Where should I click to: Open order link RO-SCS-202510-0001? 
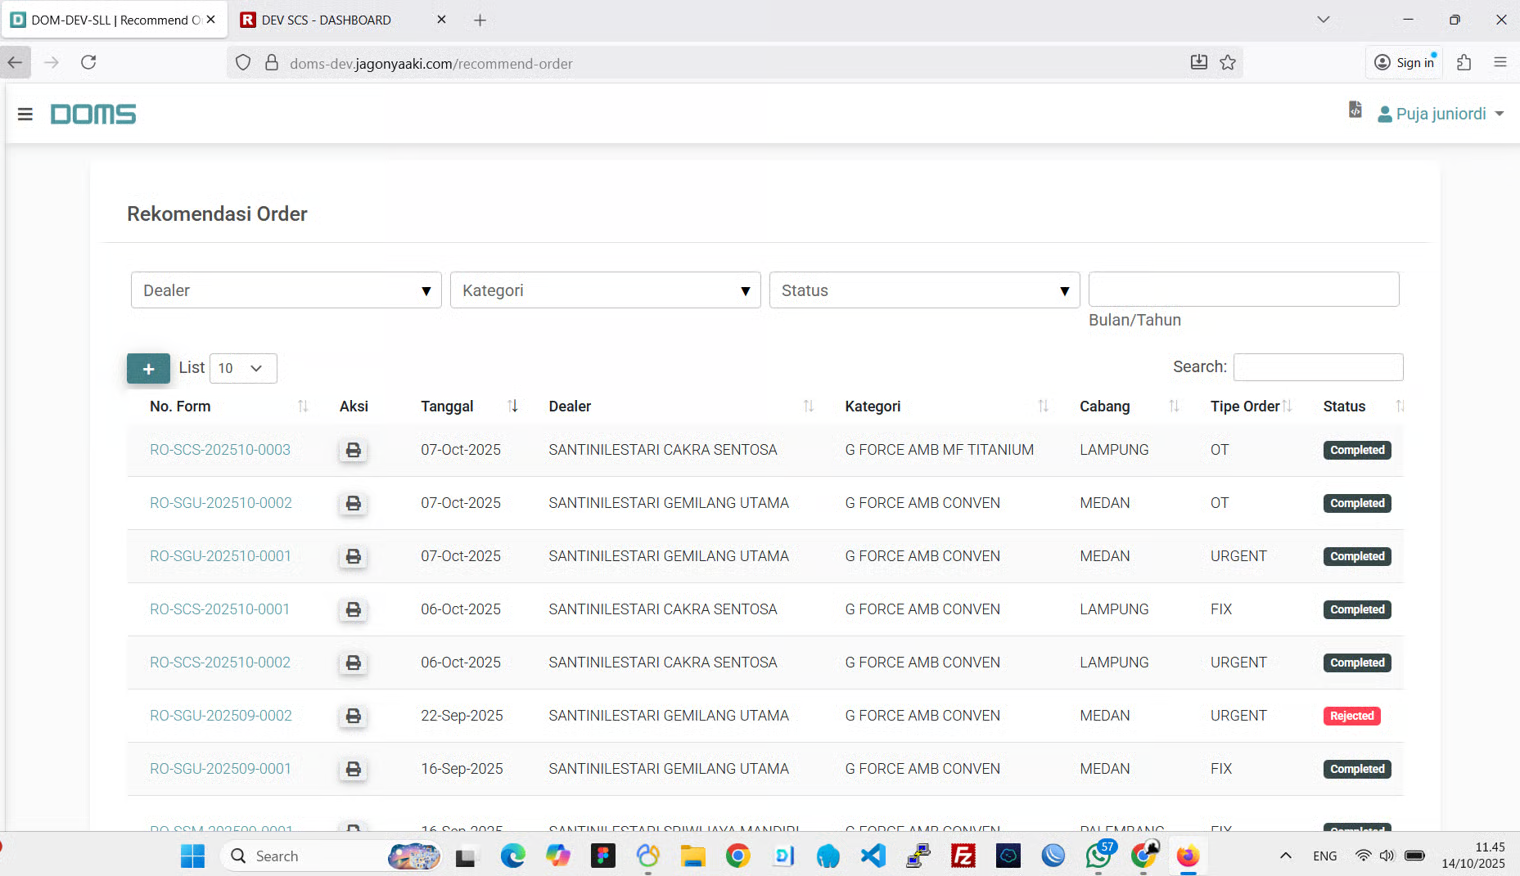220,609
